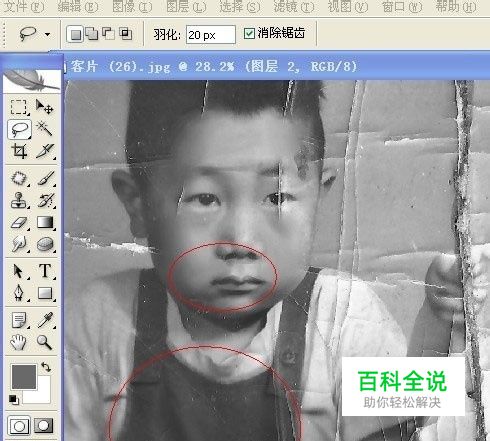Screen dimensions: 490x441
Task: Select the Lasso tool in toolbox
Action: click(19, 129)
